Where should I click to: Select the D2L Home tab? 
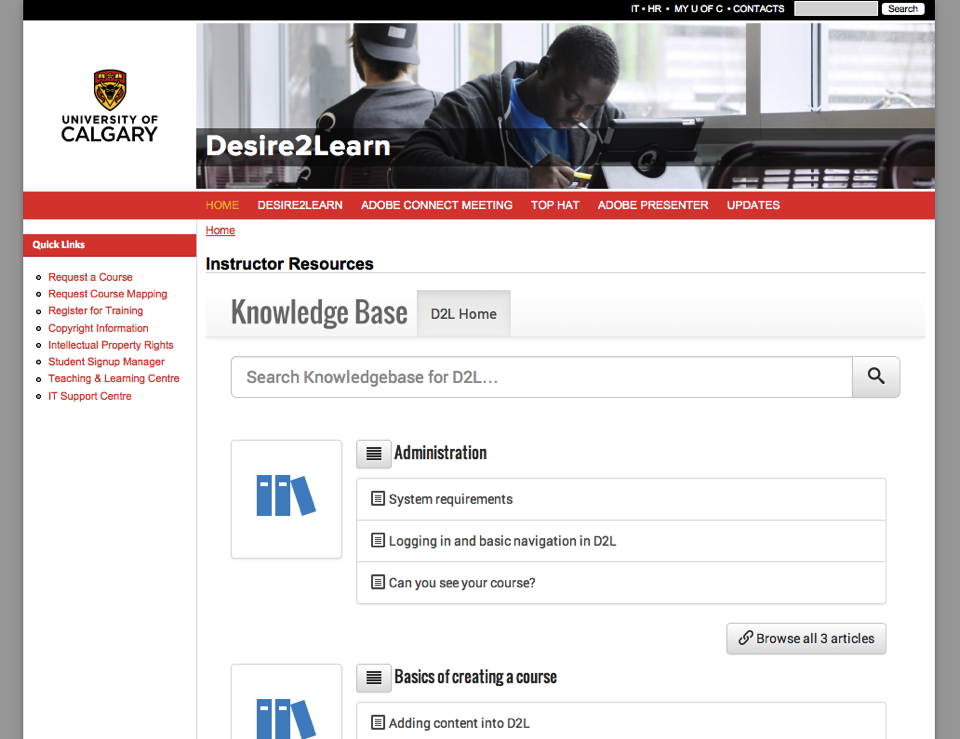coord(463,314)
